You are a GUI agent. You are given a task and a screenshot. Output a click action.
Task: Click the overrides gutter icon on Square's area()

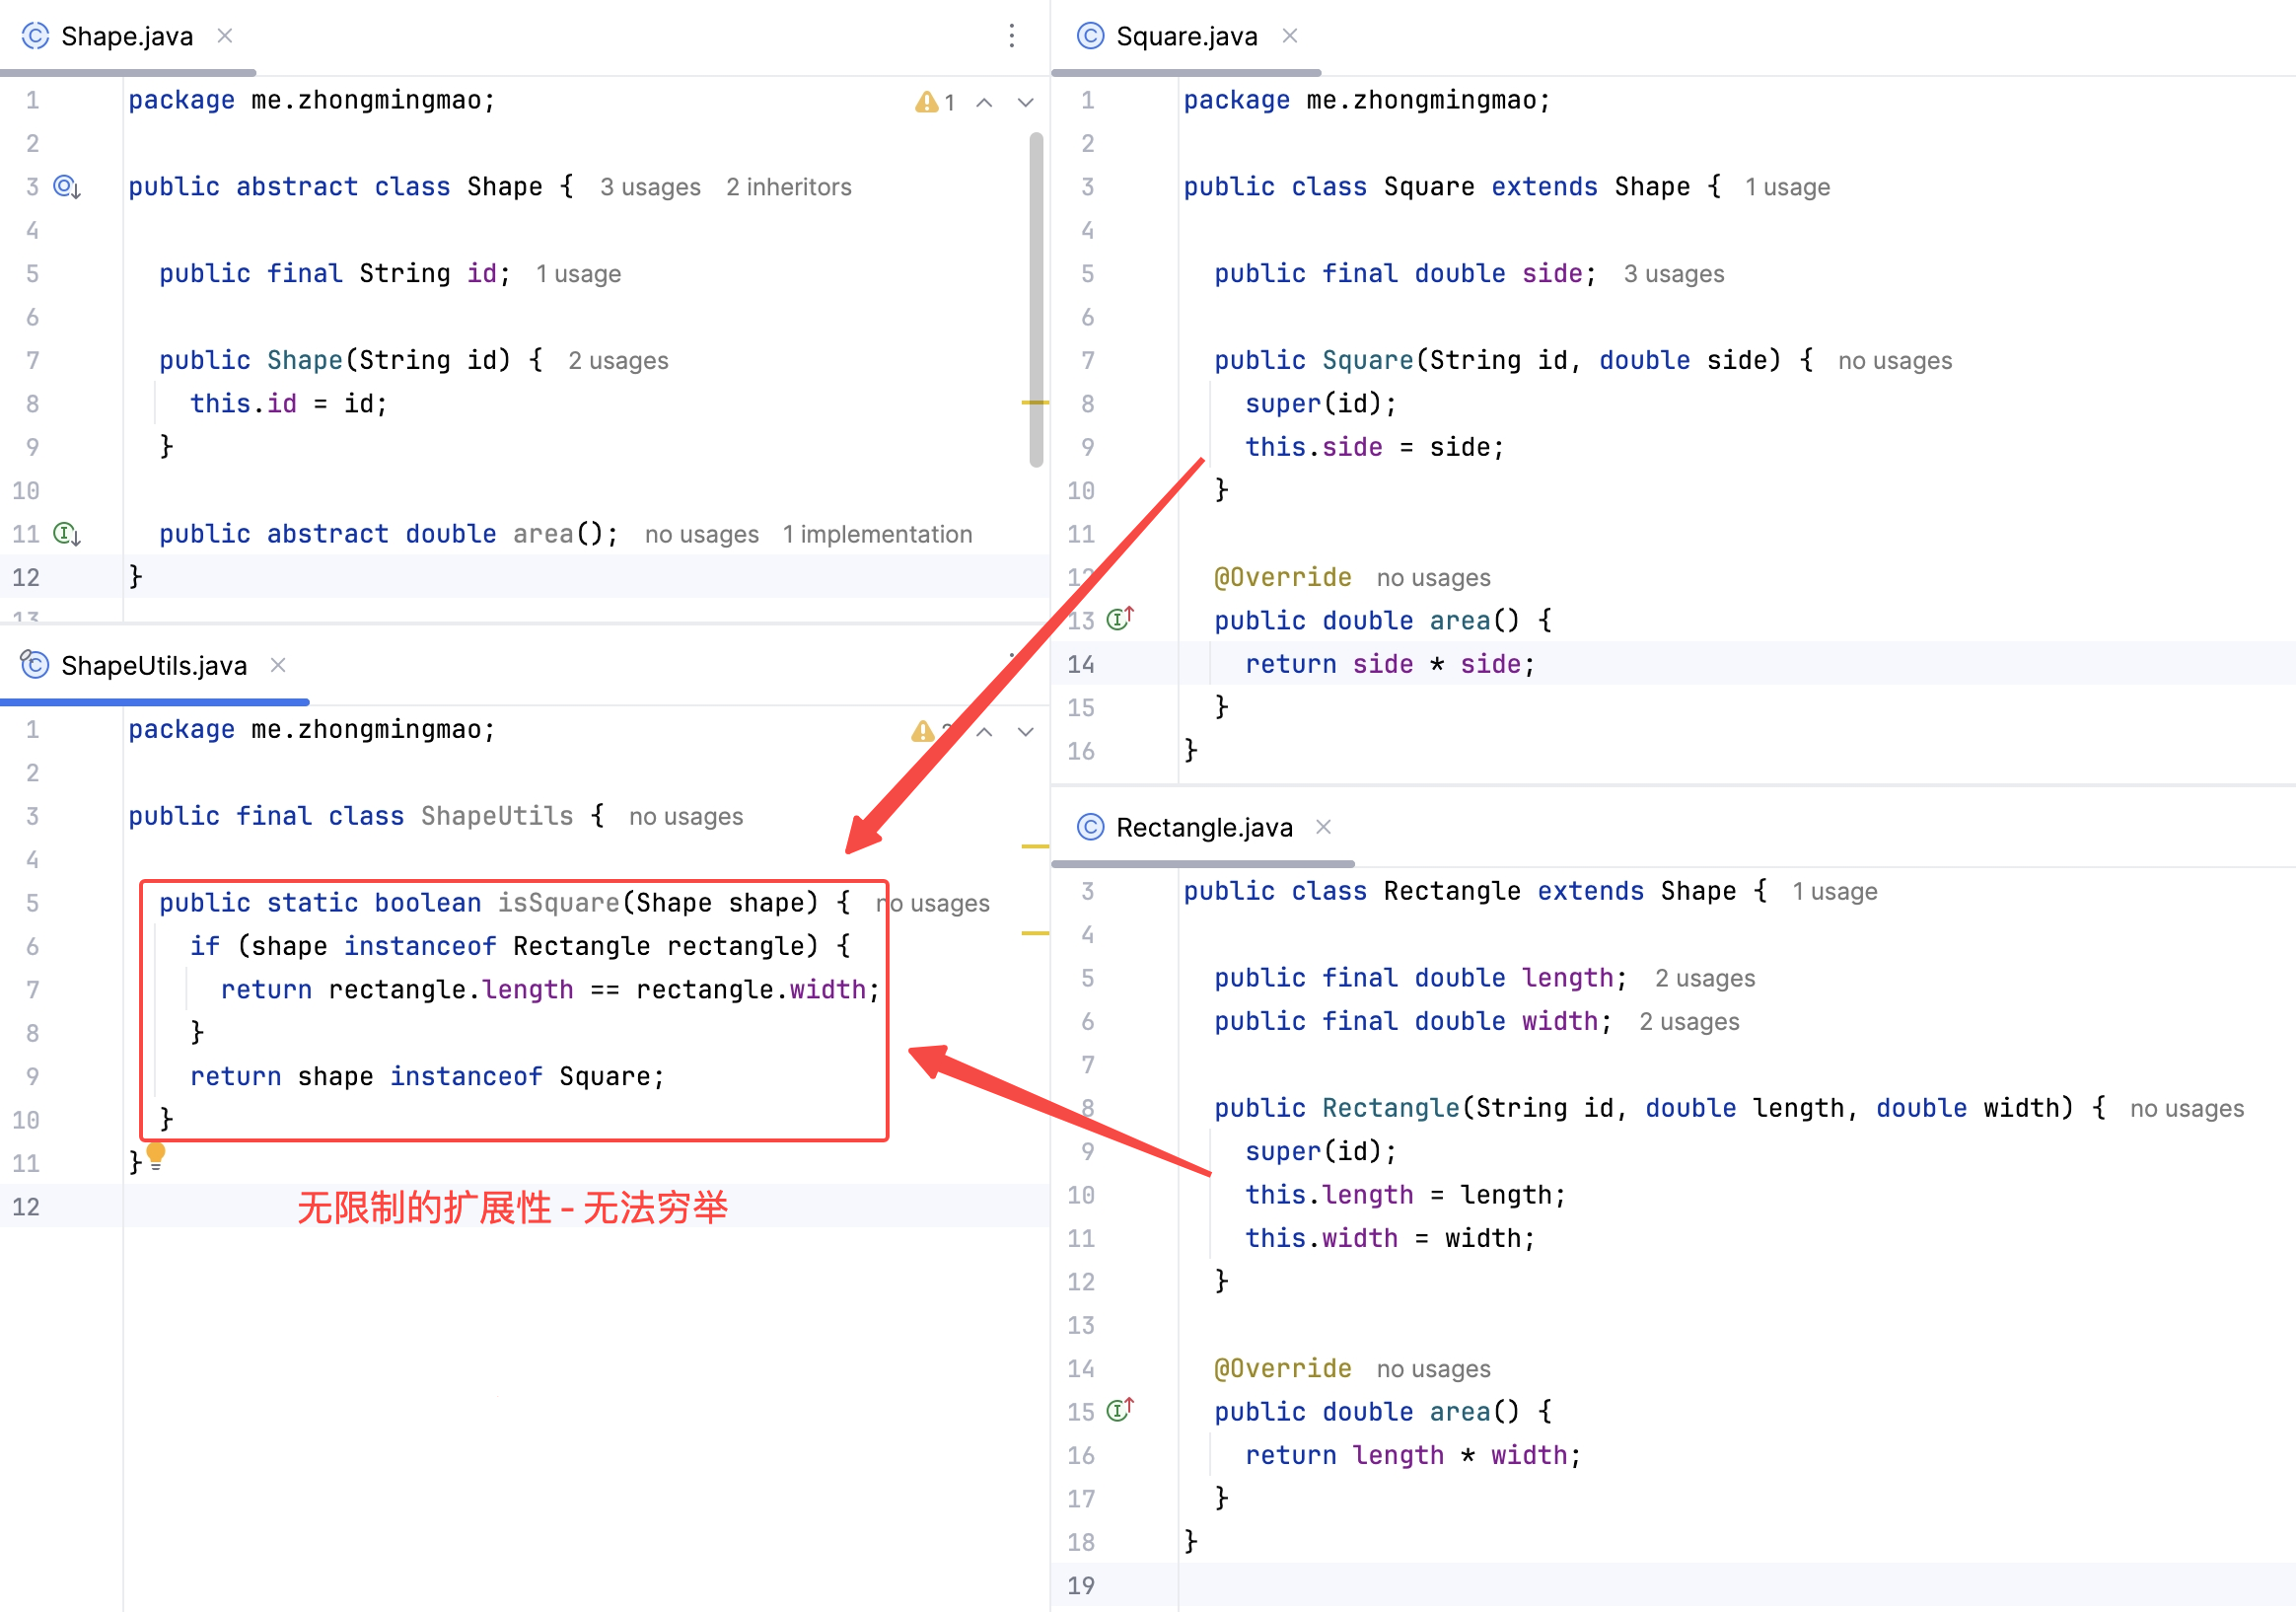pyautogui.click(x=1120, y=620)
